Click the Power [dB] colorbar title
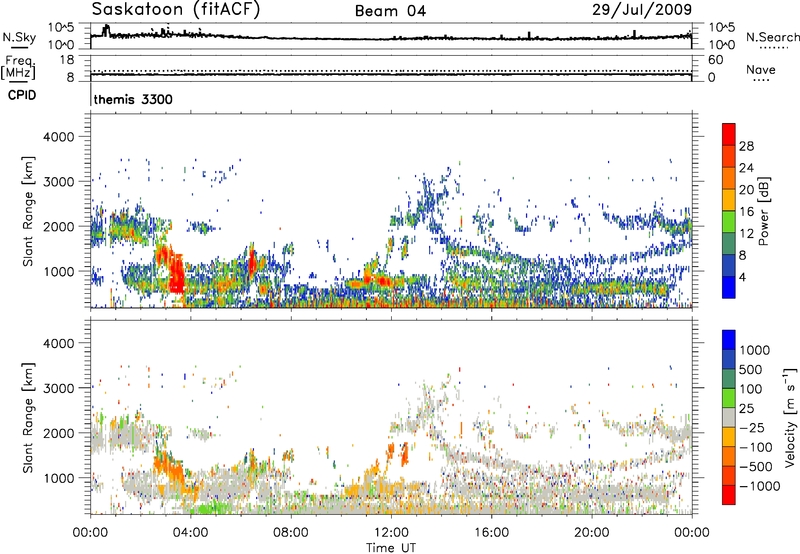The image size is (800, 554). point(763,211)
